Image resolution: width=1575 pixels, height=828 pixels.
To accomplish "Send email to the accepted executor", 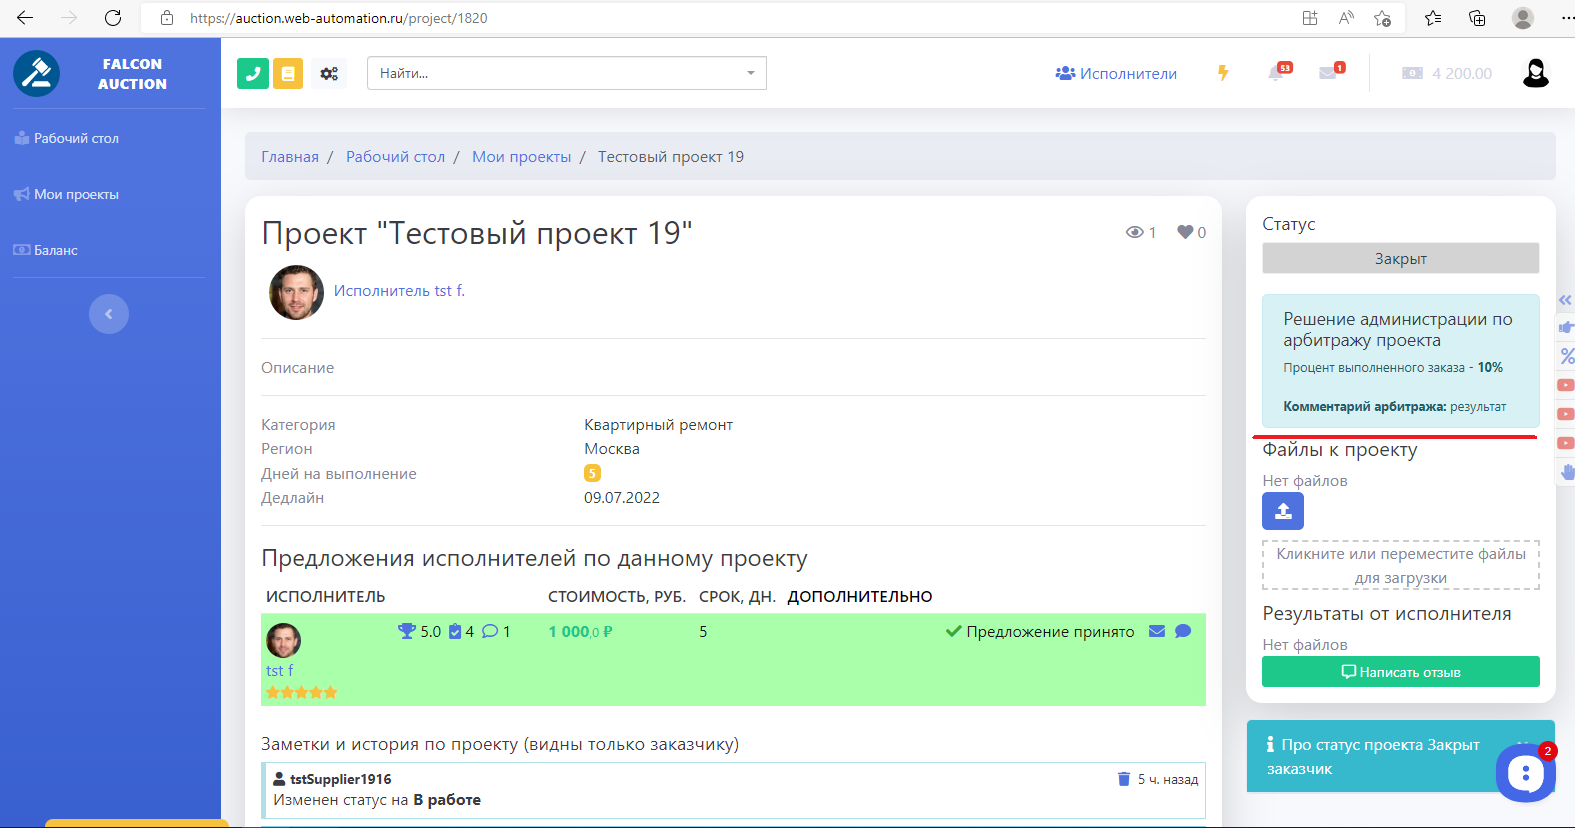I will (x=1157, y=631).
